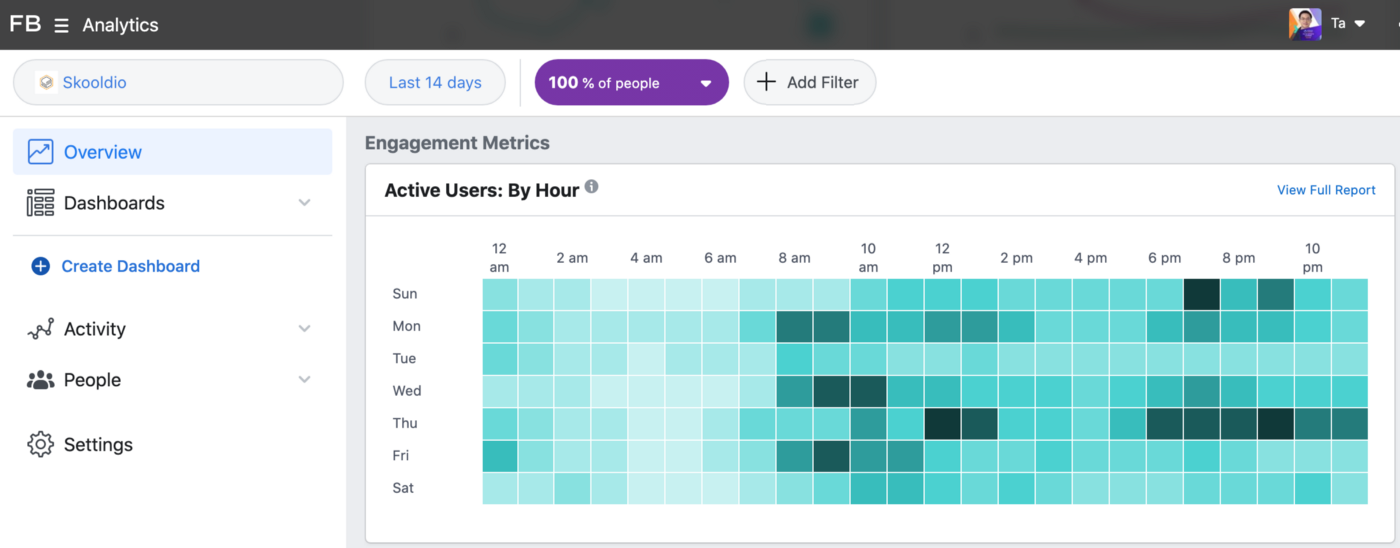Click the Settings gear icon
This screenshot has width=1400, height=548.
[x=41, y=444]
